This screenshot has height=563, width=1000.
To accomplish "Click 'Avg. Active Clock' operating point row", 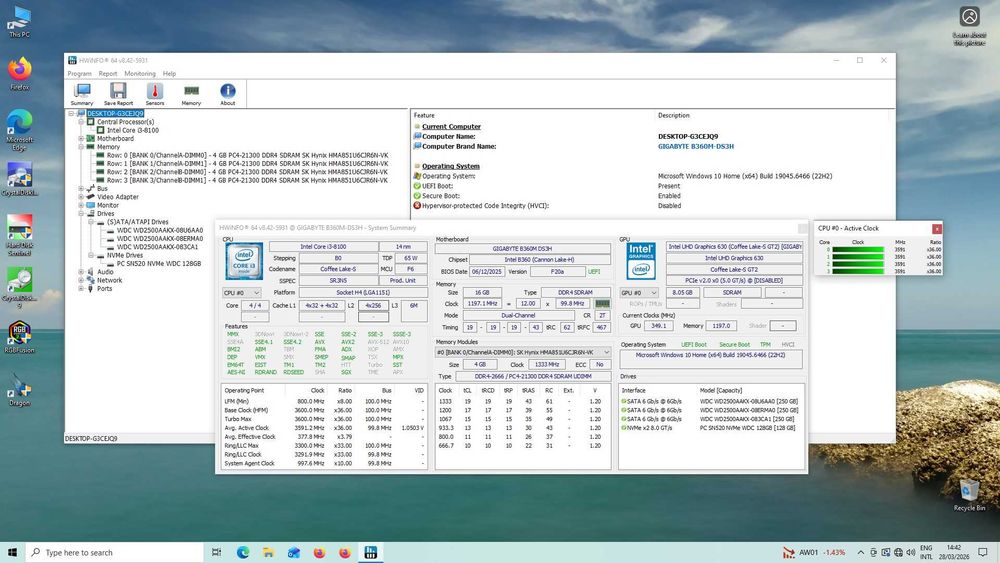I will point(323,428).
